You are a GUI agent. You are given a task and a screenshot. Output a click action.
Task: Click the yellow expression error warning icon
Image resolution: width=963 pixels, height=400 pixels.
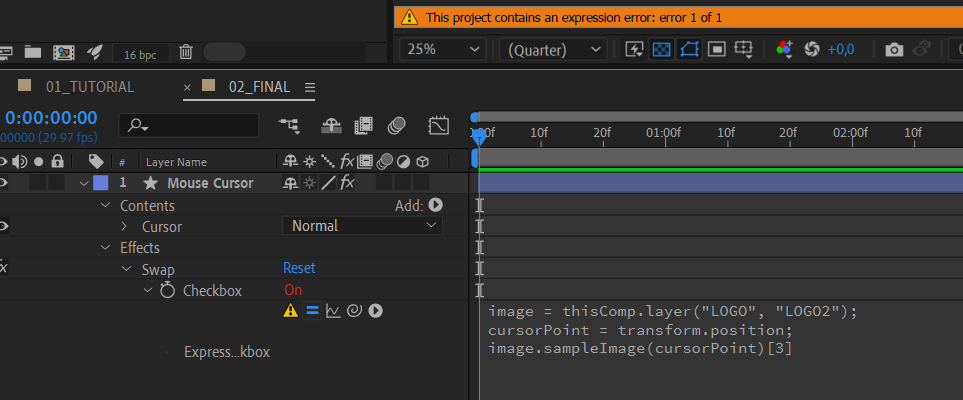tap(290, 311)
